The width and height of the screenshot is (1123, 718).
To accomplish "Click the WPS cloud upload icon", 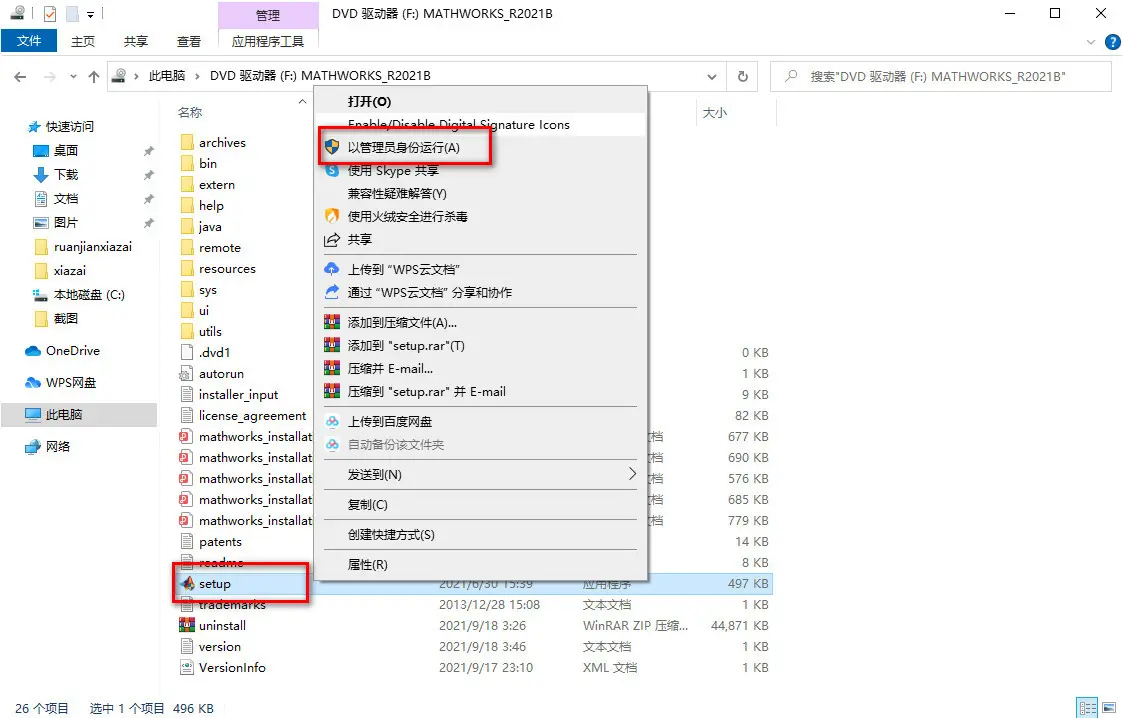I will (x=332, y=269).
